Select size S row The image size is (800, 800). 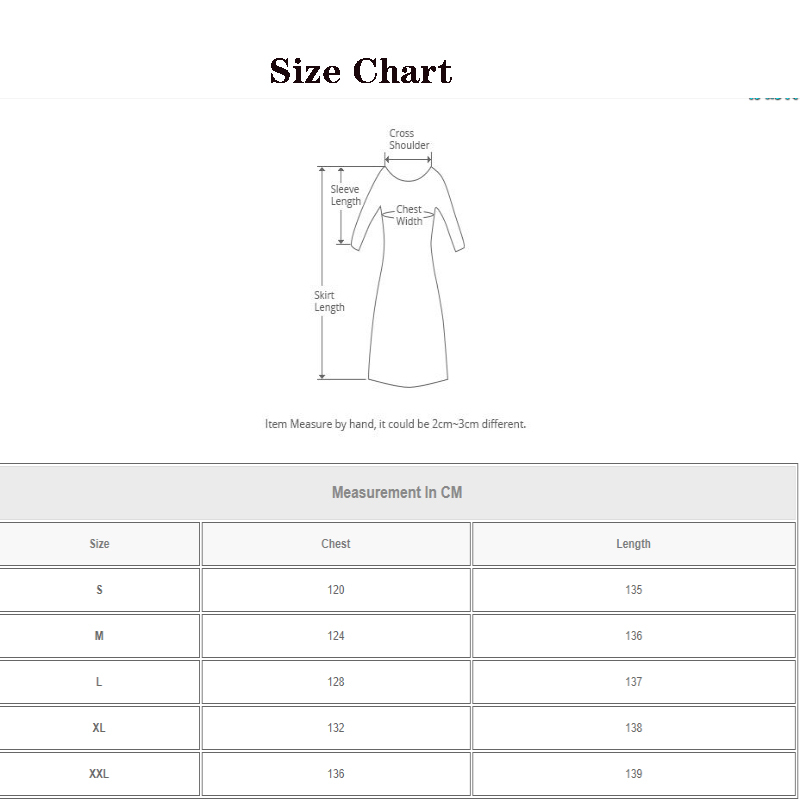tap(99, 590)
